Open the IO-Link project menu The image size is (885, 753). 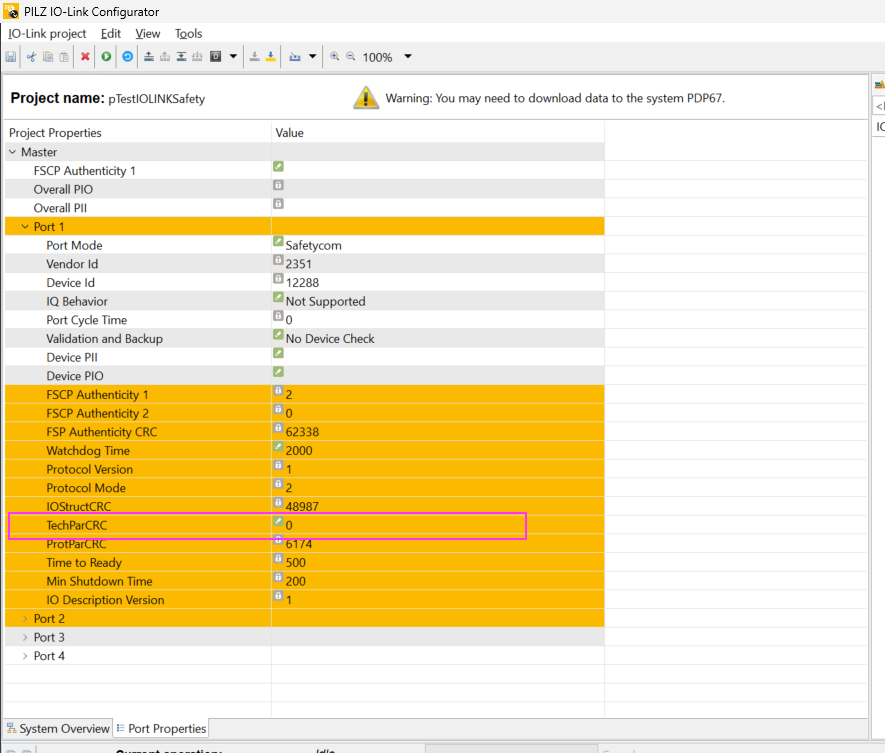[47, 34]
